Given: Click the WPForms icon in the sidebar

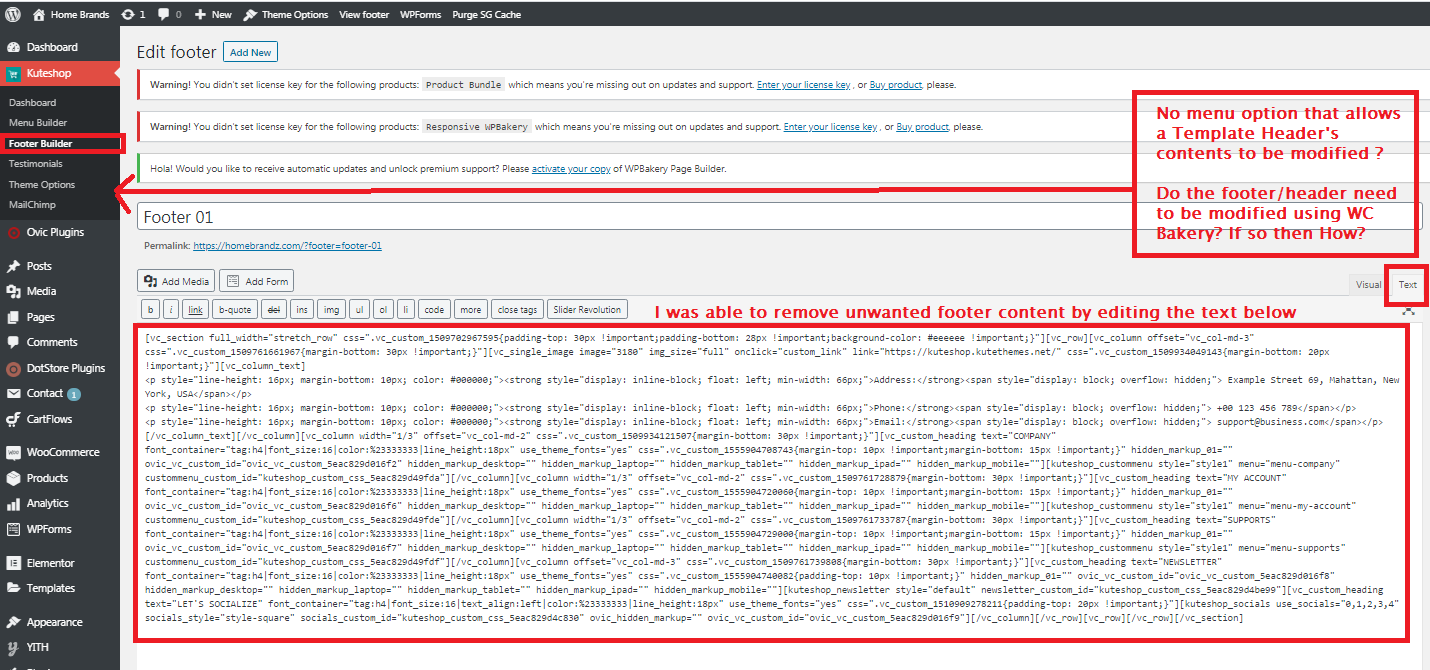Looking at the screenshot, I should point(13,529).
